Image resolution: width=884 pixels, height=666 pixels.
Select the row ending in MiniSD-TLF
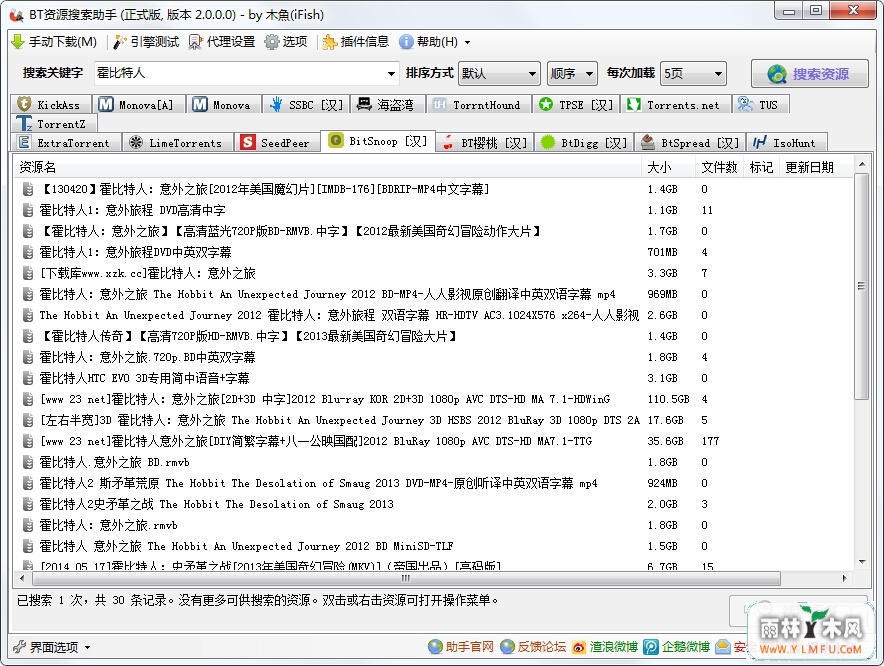click(x=433, y=546)
